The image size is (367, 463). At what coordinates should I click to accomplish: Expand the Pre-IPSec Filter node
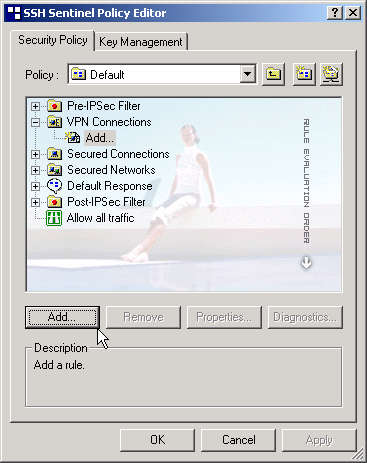click(x=35, y=106)
